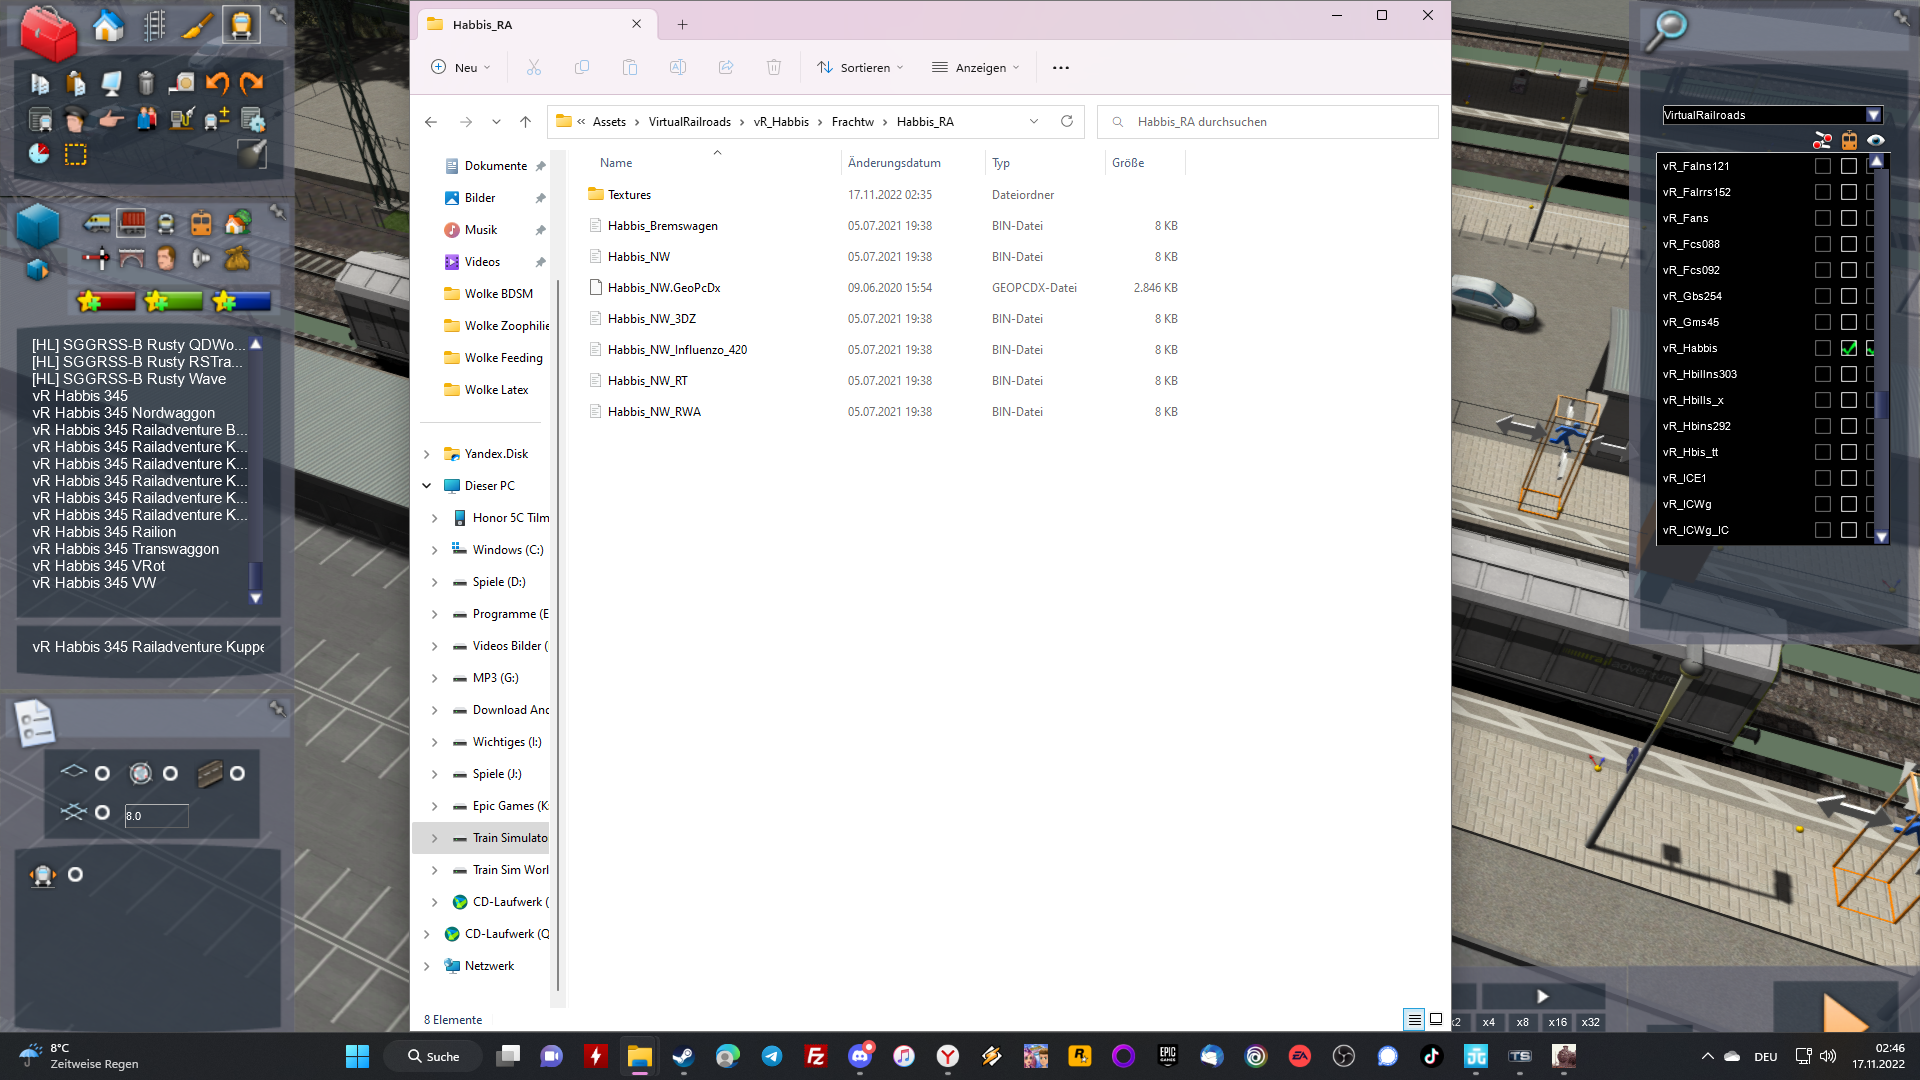This screenshot has width=1920, height=1080.
Task: Select the rolling stock wagon category icon
Action: coord(131,223)
